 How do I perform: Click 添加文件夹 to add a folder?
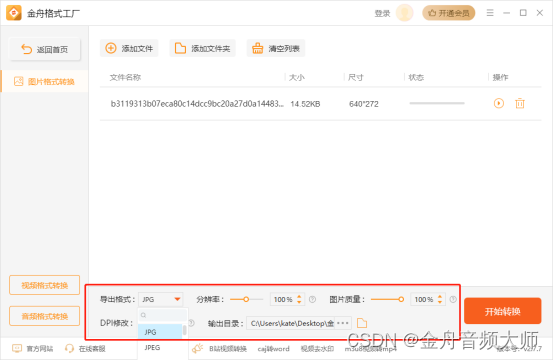[202, 48]
